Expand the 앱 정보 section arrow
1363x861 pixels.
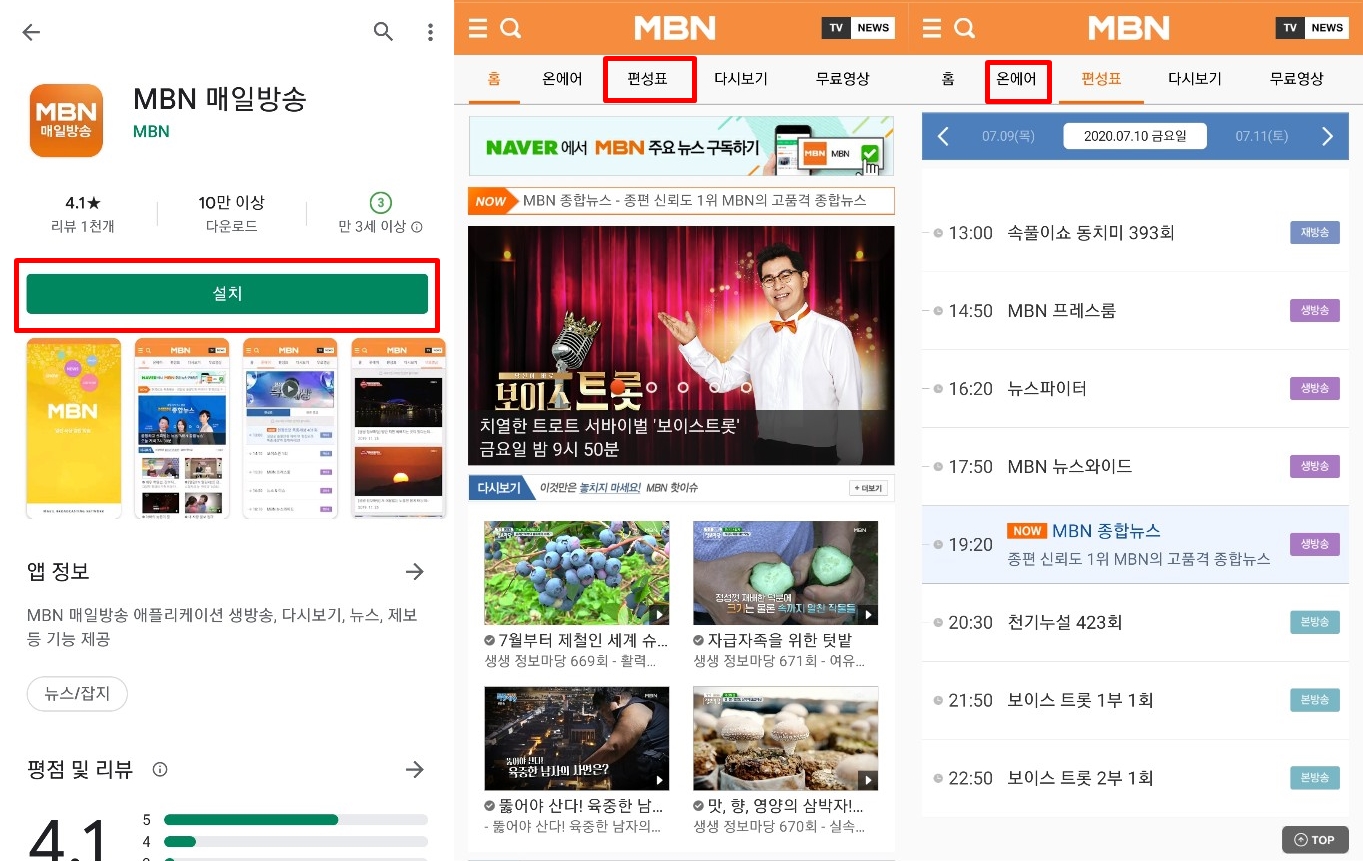(x=414, y=571)
